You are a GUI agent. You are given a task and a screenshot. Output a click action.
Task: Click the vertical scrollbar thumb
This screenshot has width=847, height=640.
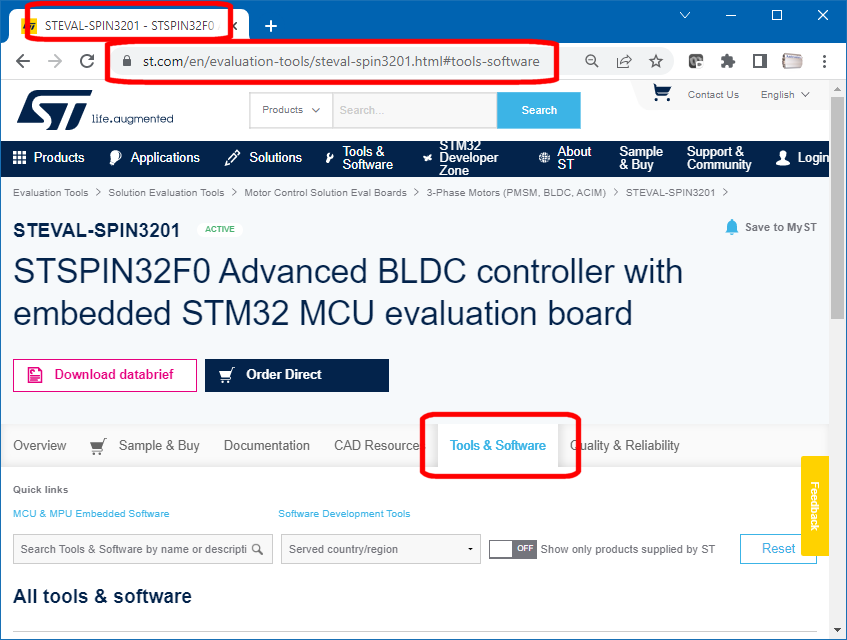[x=837, y=208]
